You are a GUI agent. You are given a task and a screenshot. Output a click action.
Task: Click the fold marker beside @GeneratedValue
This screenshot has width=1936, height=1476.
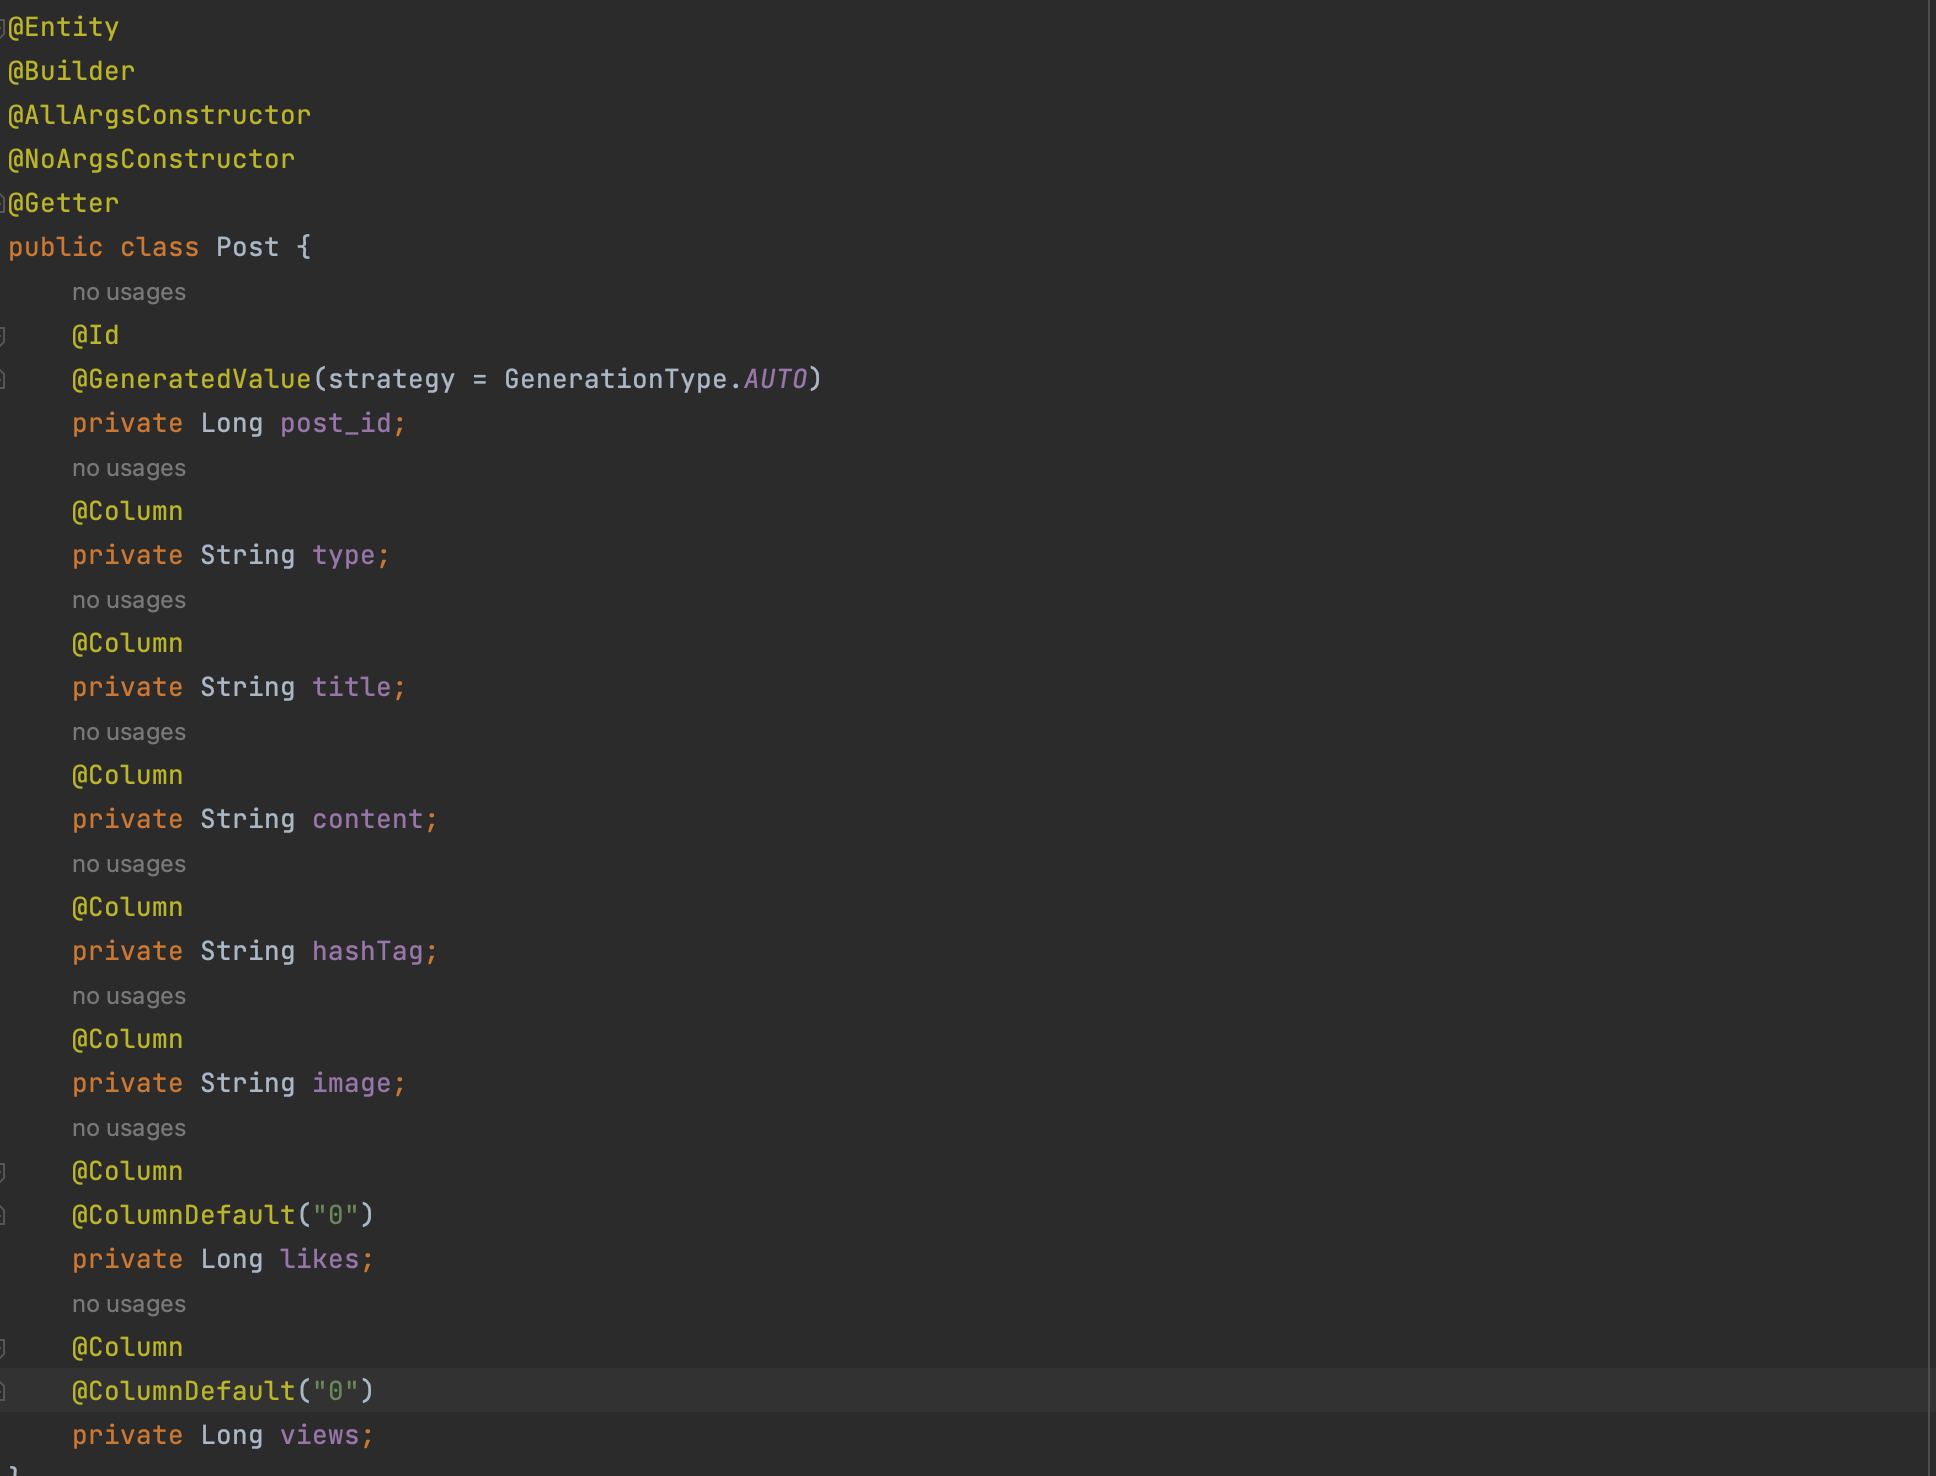click(x=2, y=379)
